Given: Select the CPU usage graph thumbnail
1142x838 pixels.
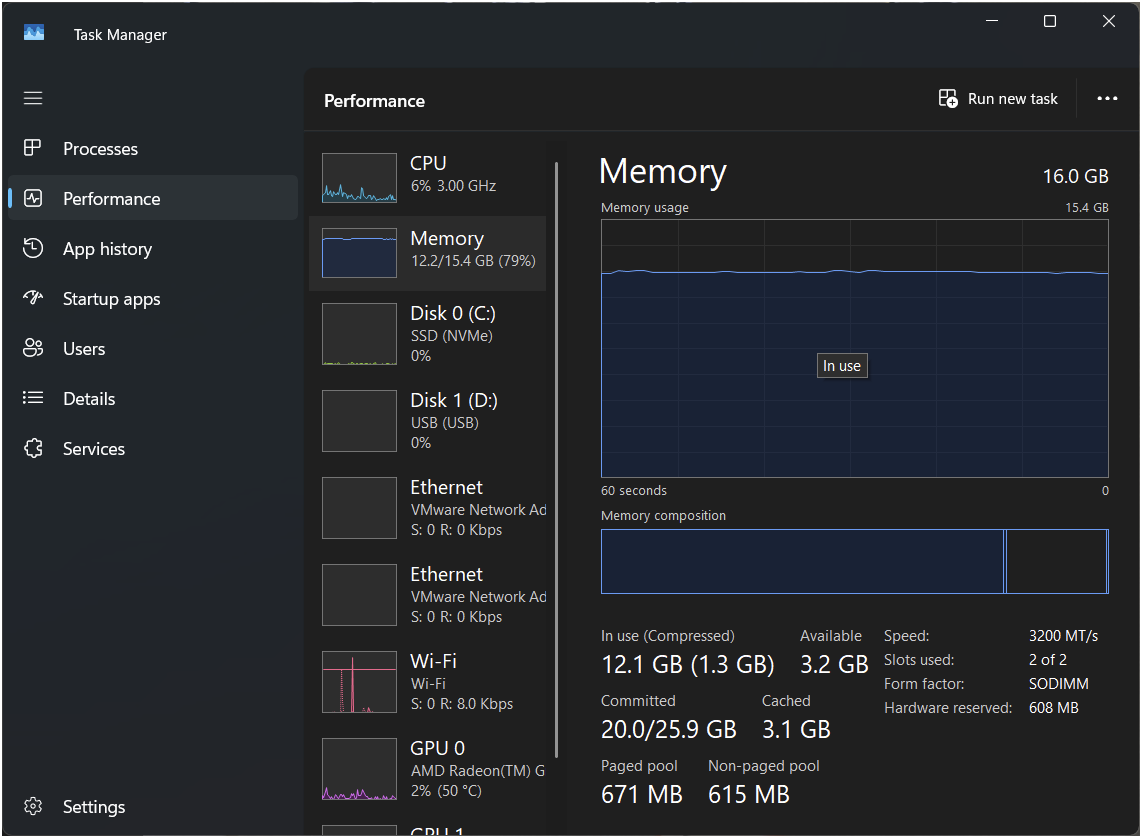Looking at the screenshot, I should tap(359, 178).
